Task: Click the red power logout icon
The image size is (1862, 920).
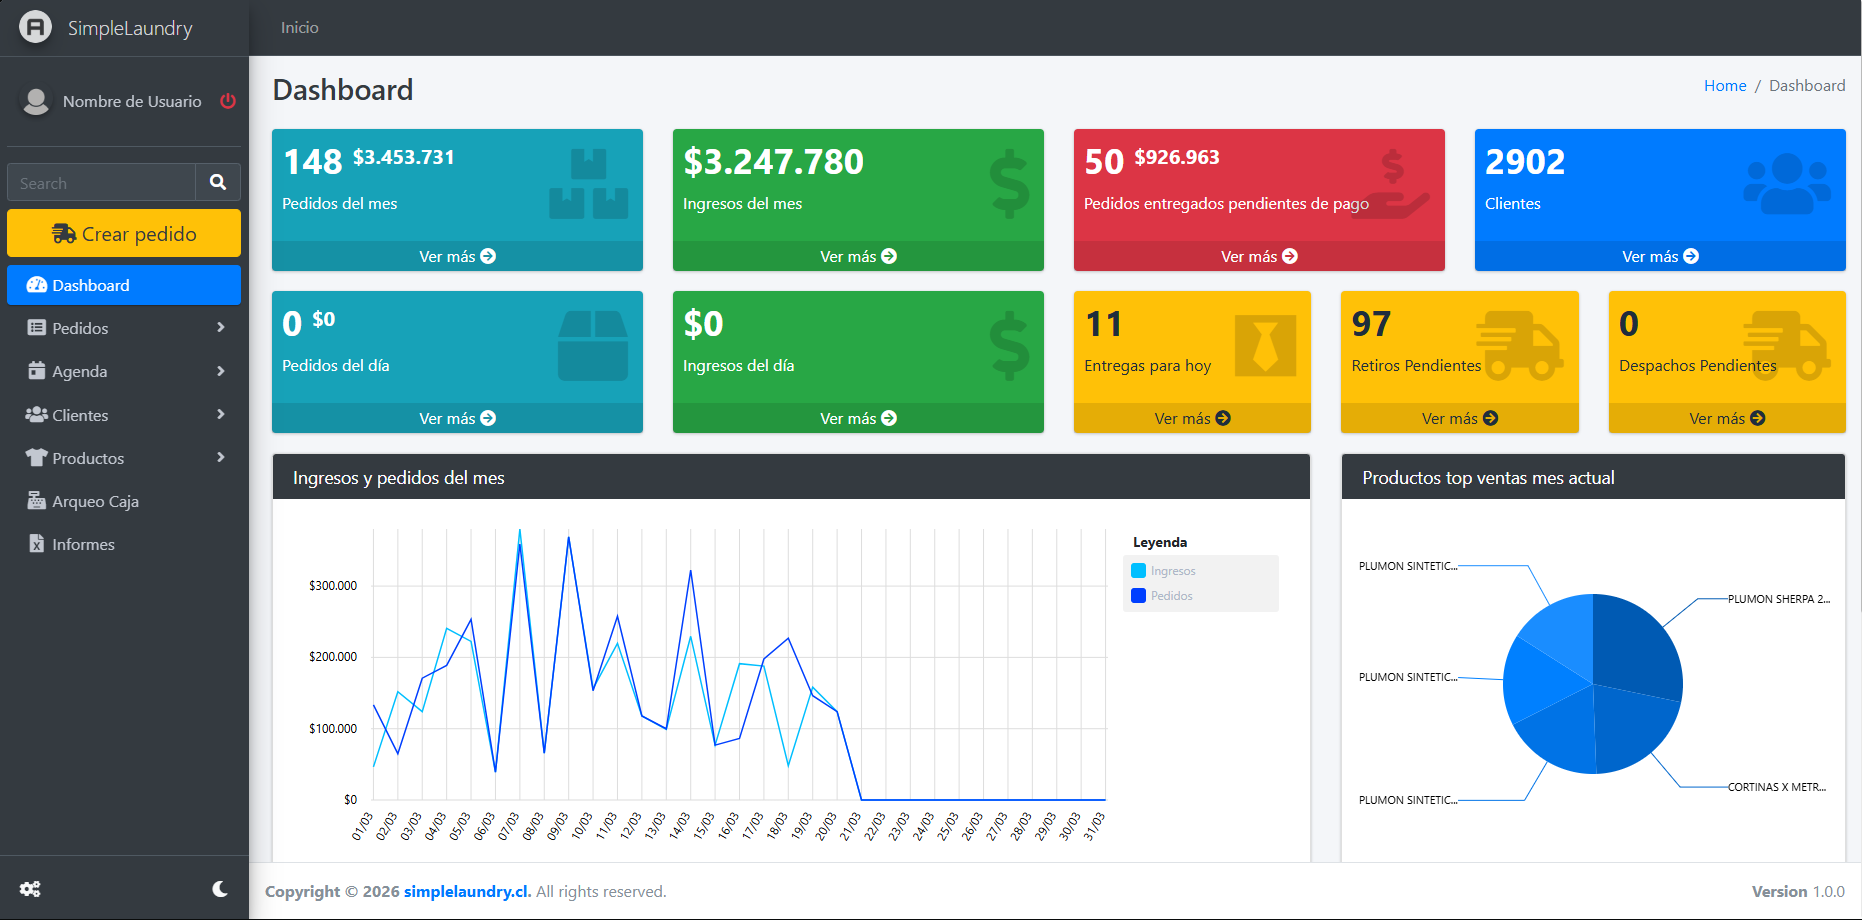Action: tap(228, 101)
